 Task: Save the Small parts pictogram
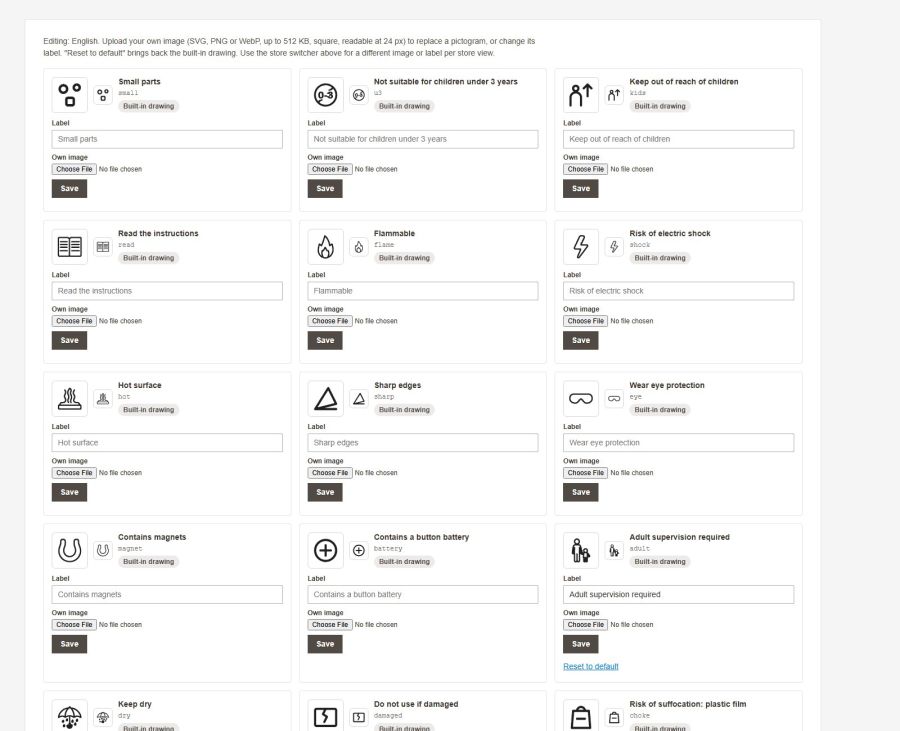click(x=69, y=188)
